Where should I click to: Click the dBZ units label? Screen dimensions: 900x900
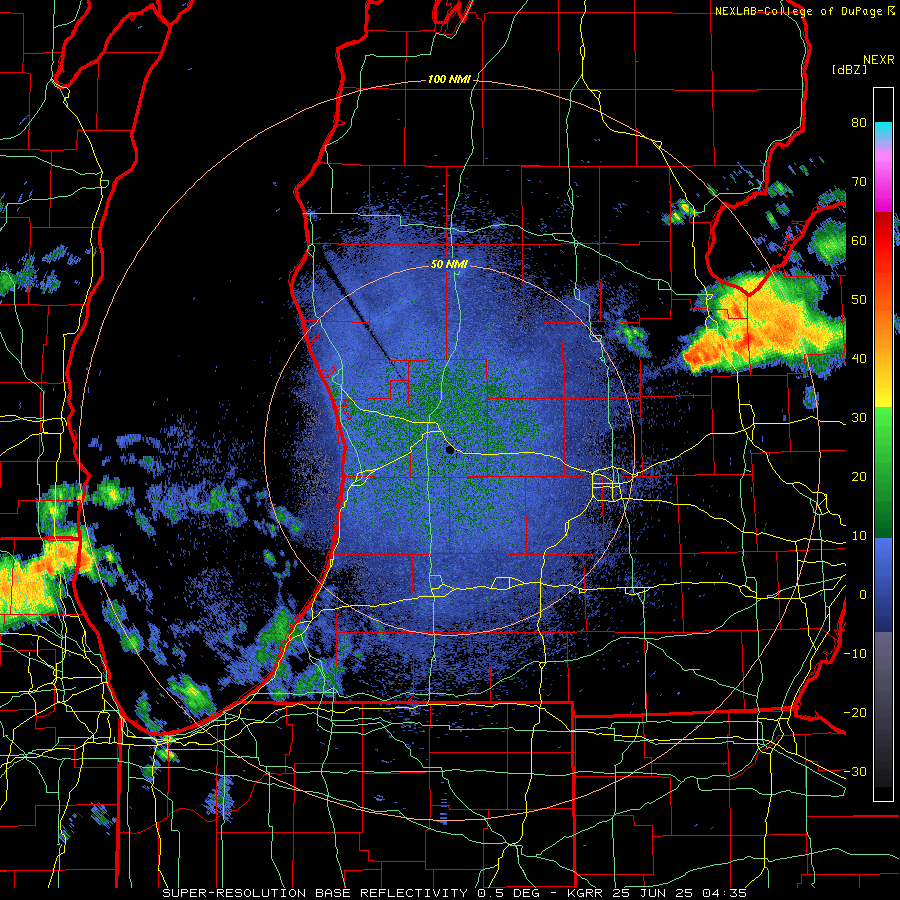tap(849, 69)
